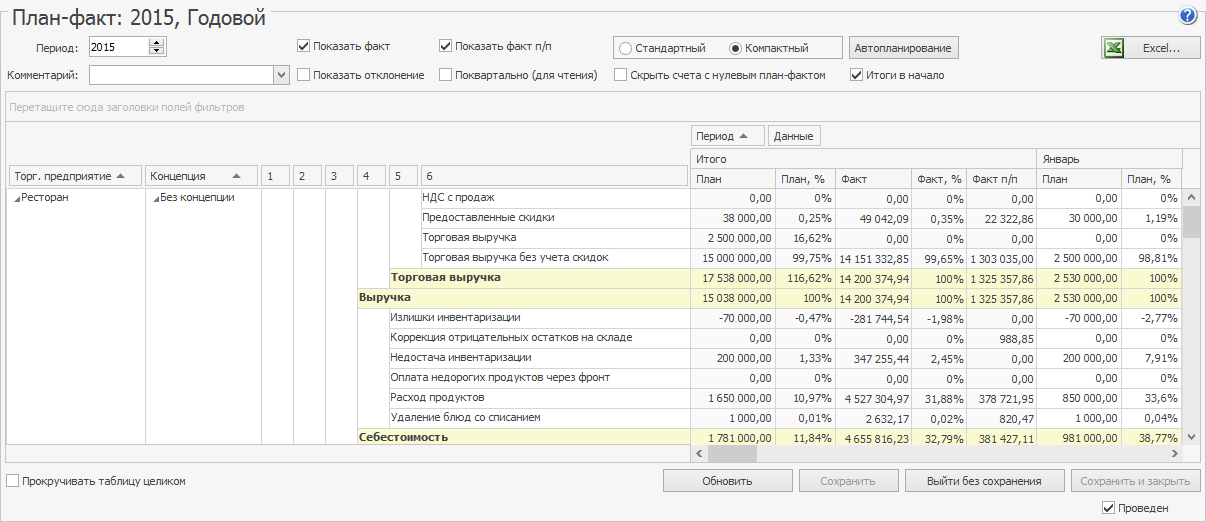The width and height of the screenshot is (1206, 522).
Task: Toggle the Показать факт п/п checkbox
Action: coord(446,46)
